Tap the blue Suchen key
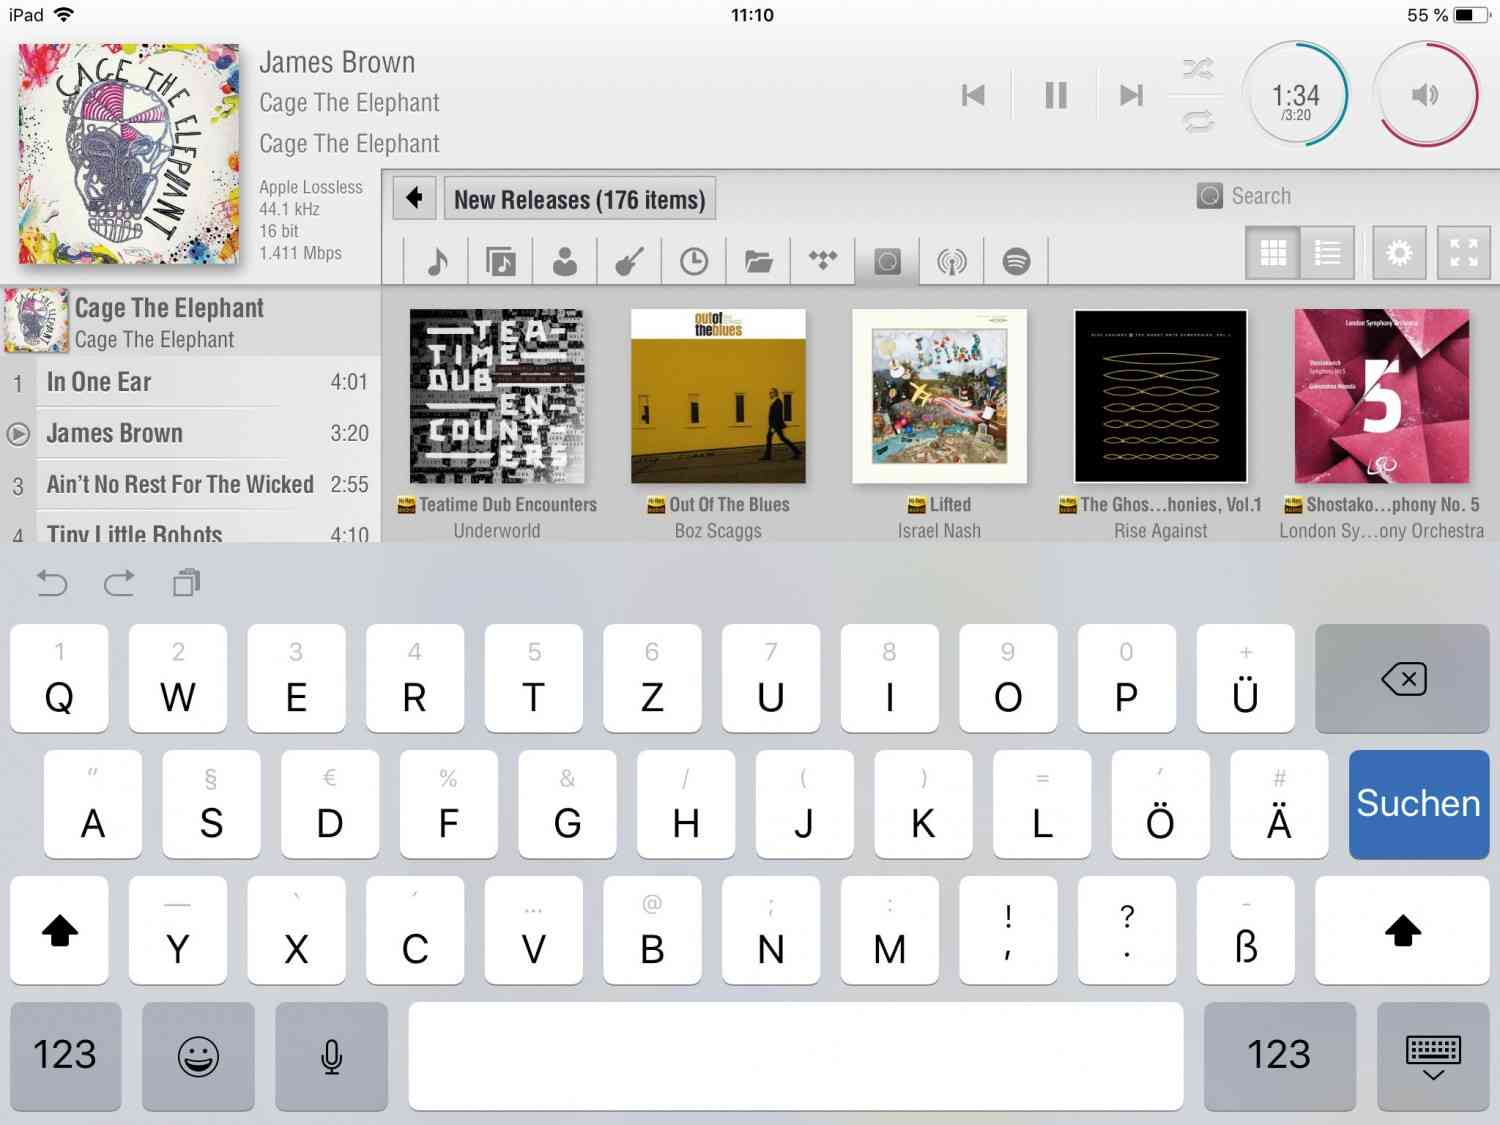This screenshot has height=1125, width=1500. (x=1419, y=804)
